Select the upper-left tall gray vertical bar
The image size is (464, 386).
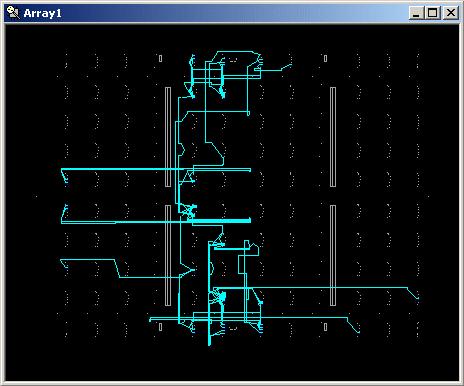[x=168, y=137]
